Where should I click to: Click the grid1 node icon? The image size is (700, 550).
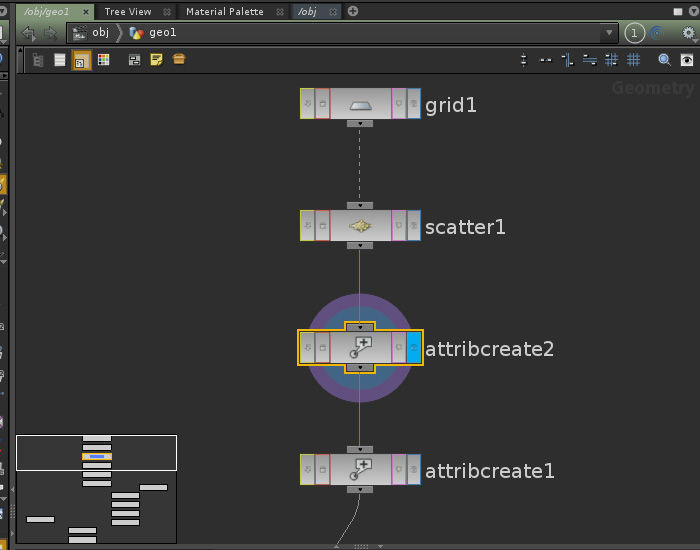(x=360, y=104)
